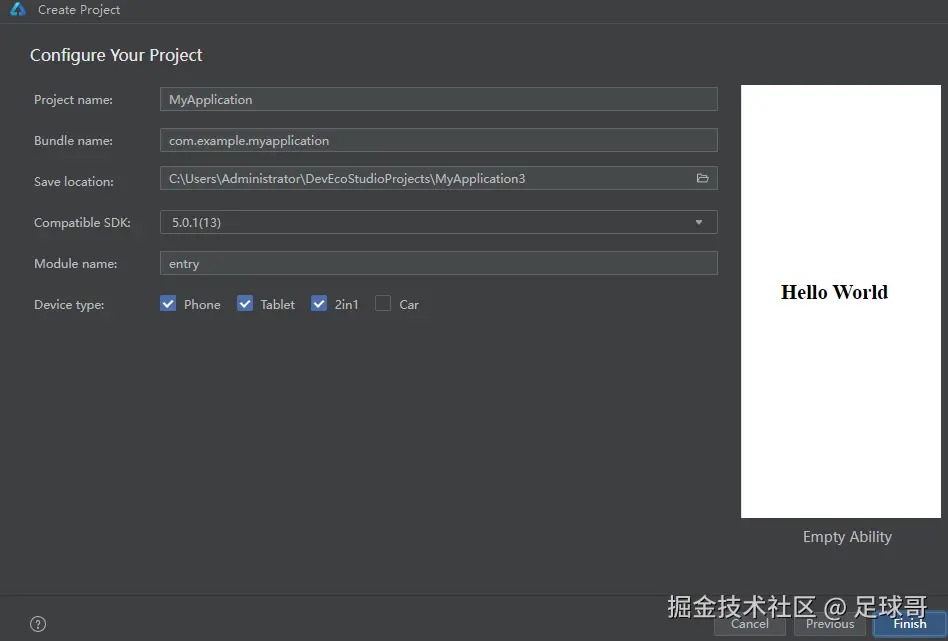This screenshot has width=948, height=641.
Task: Click the Compatible SDK label
Action: point(82,223)
